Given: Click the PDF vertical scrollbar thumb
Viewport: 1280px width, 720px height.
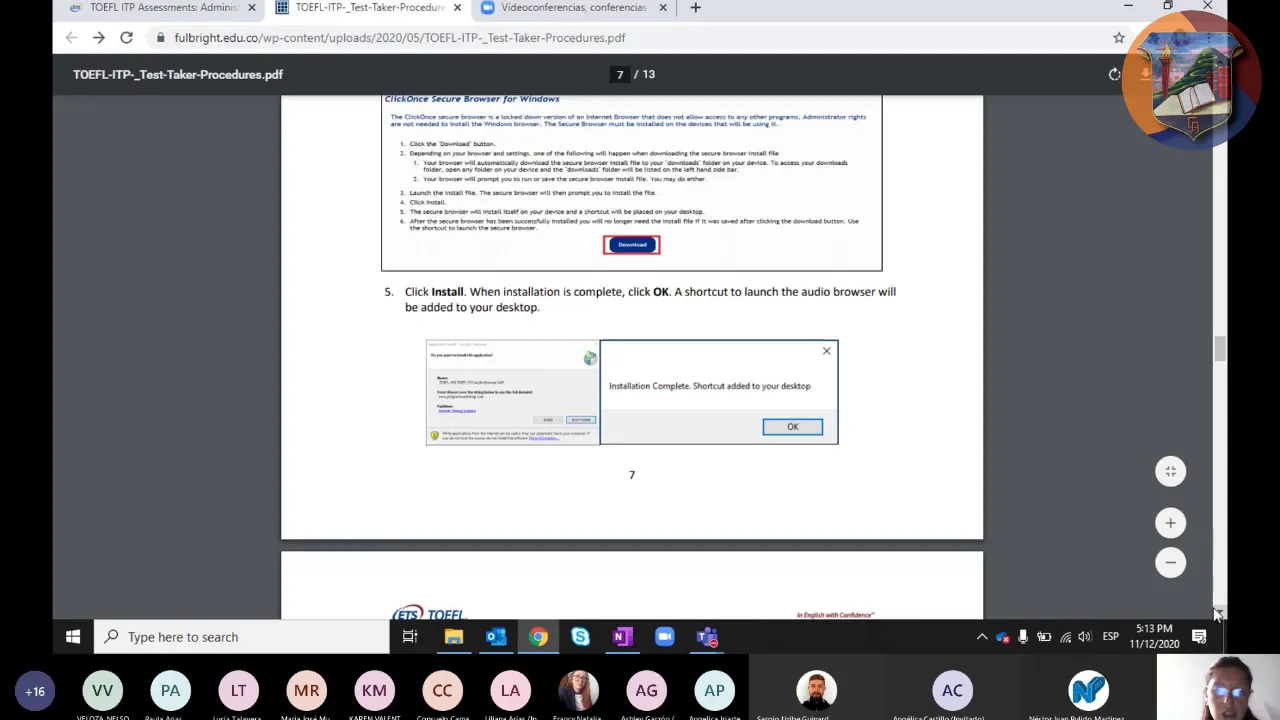Looking at the screenshot, I should (x=1219, y=349).
